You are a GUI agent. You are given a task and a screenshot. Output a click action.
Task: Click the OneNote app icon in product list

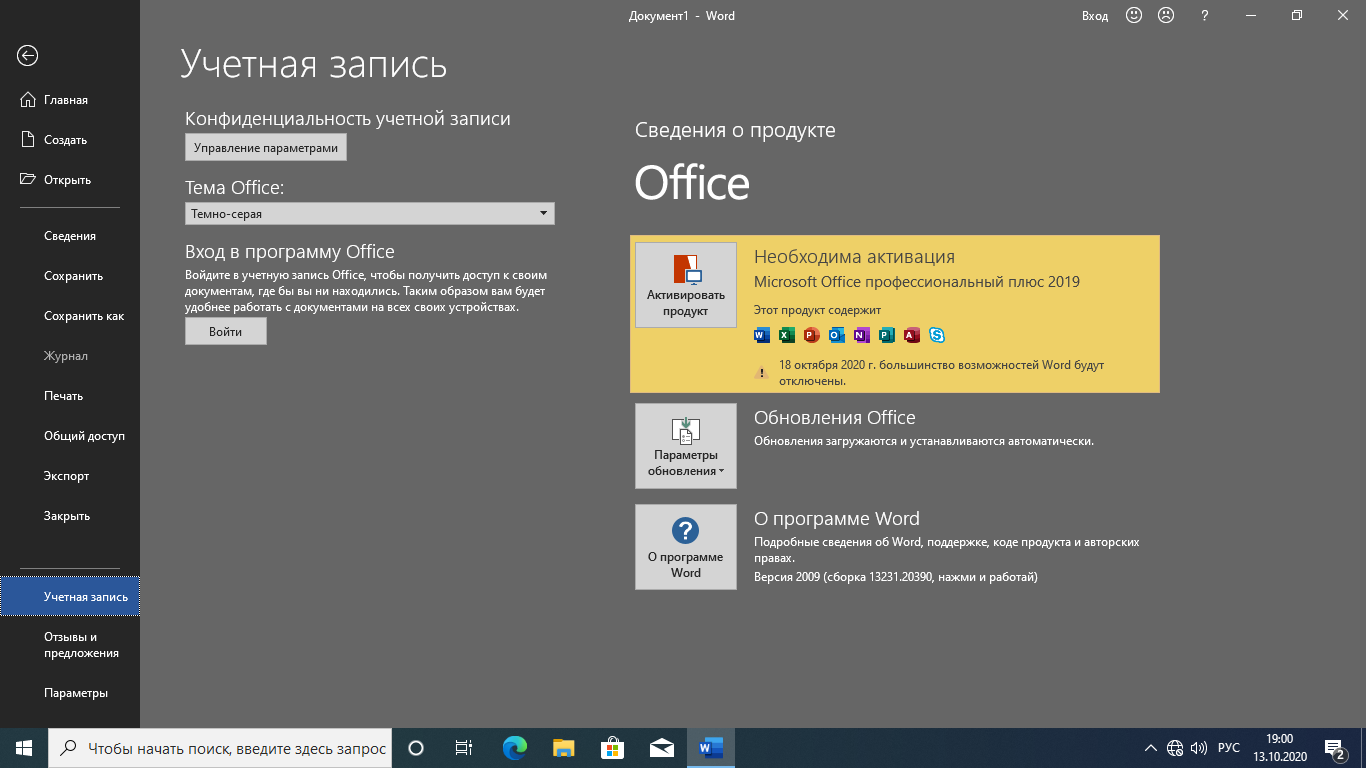click(862, 335)
